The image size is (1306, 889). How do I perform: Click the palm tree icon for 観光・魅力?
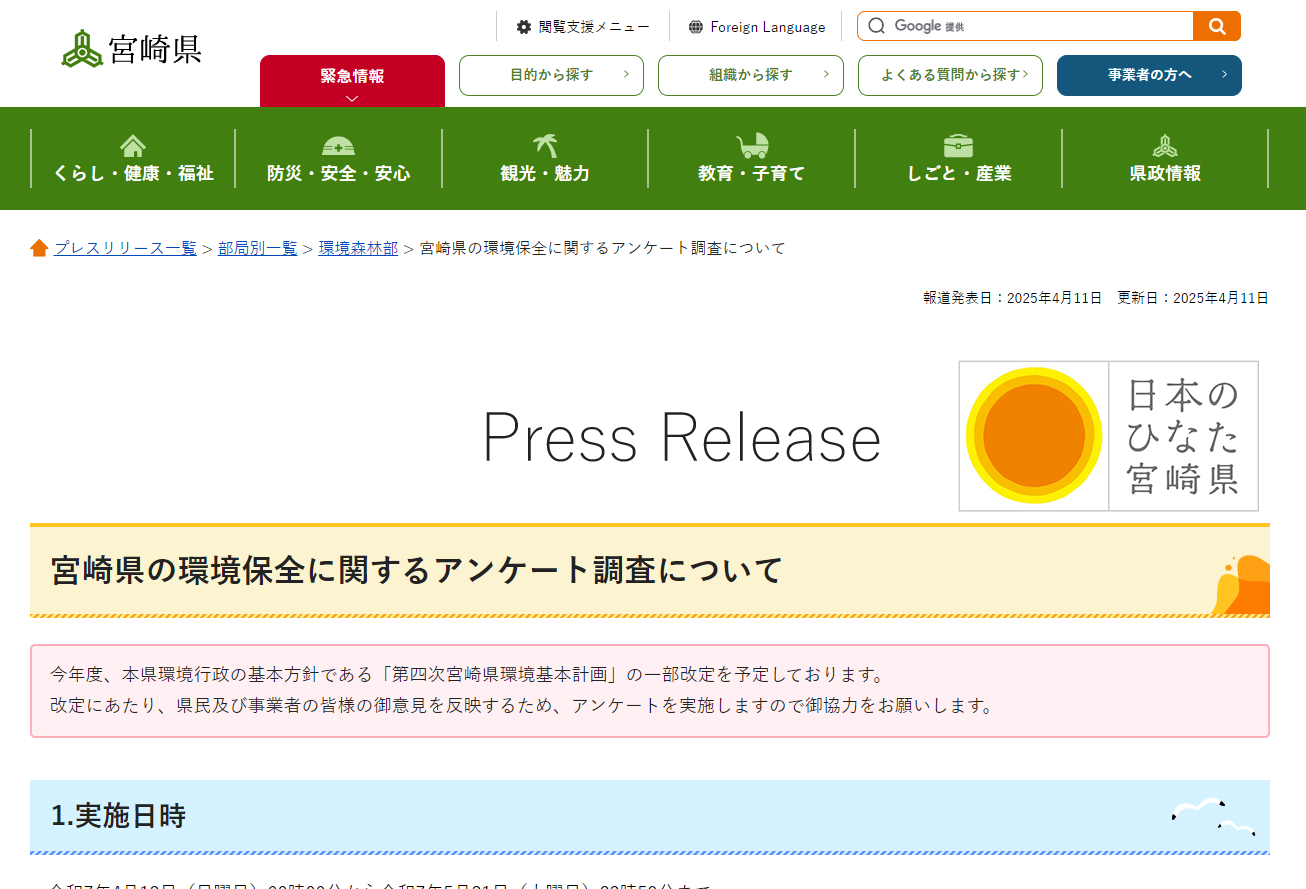(x=545, y=146)
